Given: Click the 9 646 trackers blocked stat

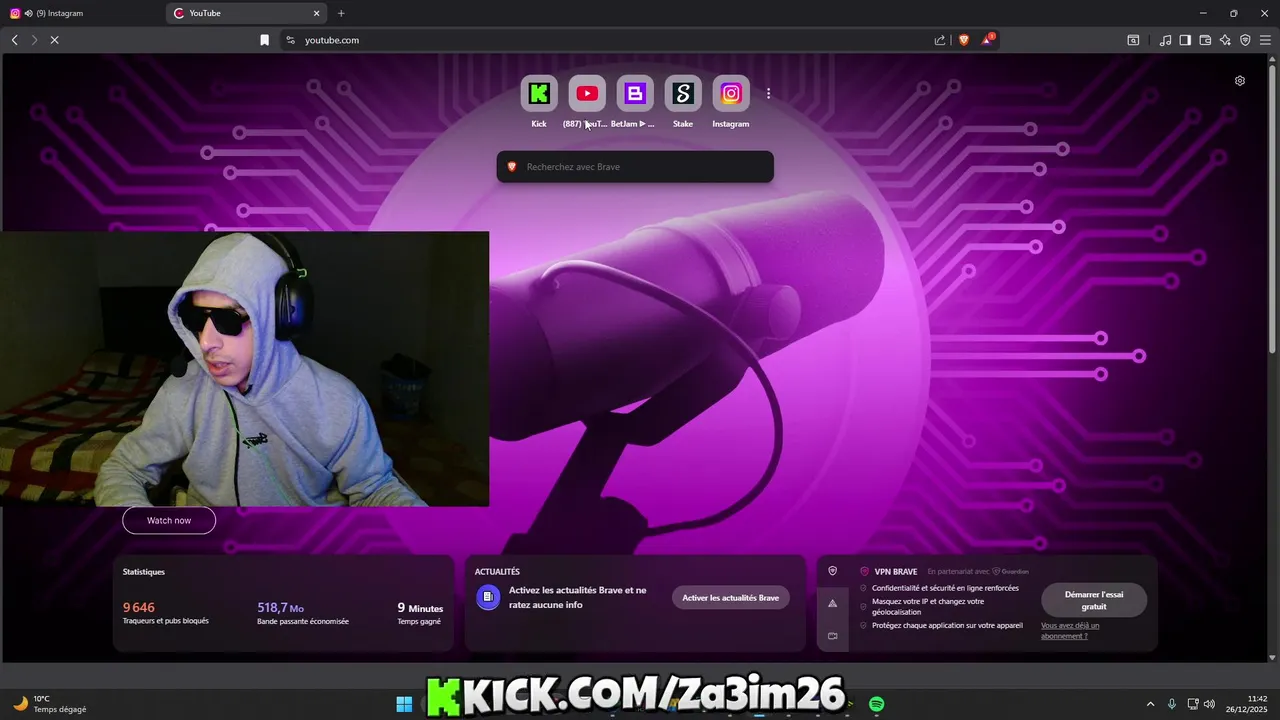Looking at the screenshot, I should click(139, 607).
